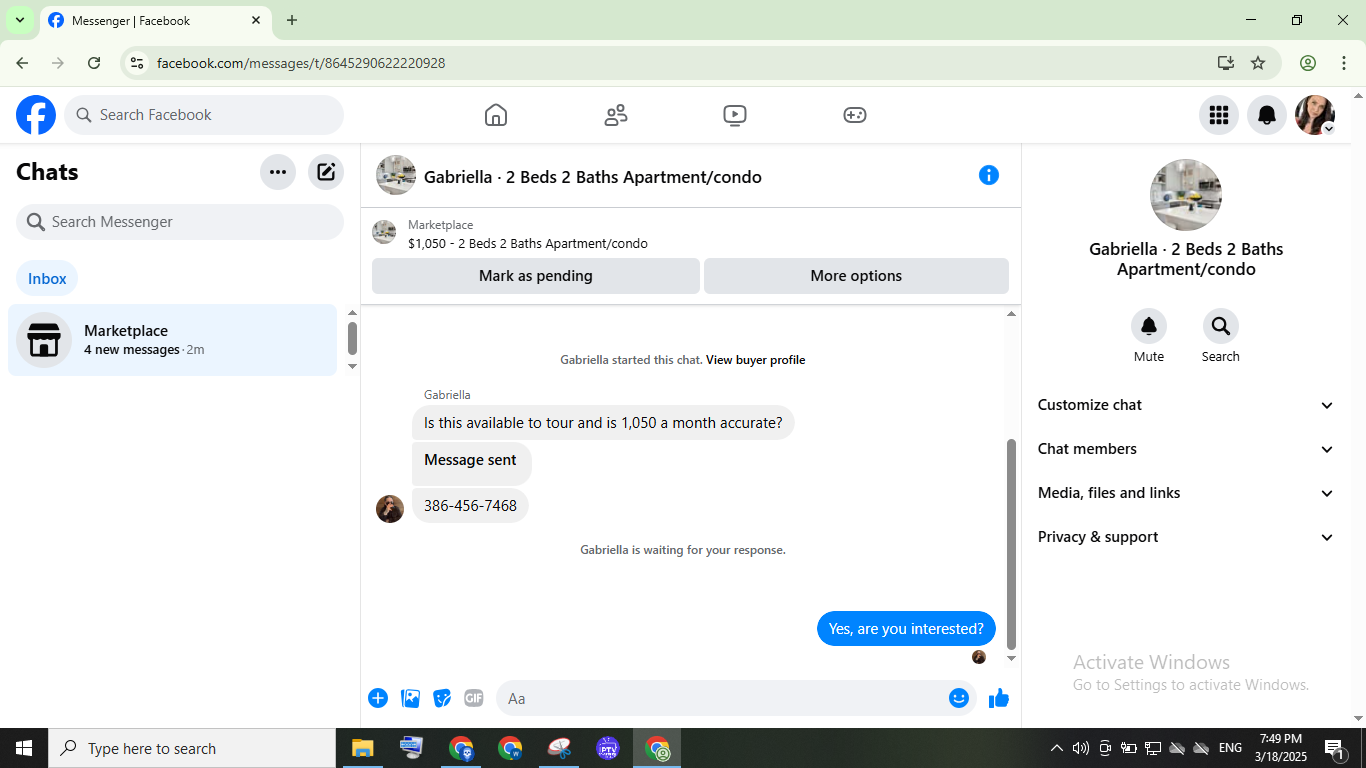Send a thumbs-up like
Viewport: 1366px width, 768px height.
pos(999,698)
